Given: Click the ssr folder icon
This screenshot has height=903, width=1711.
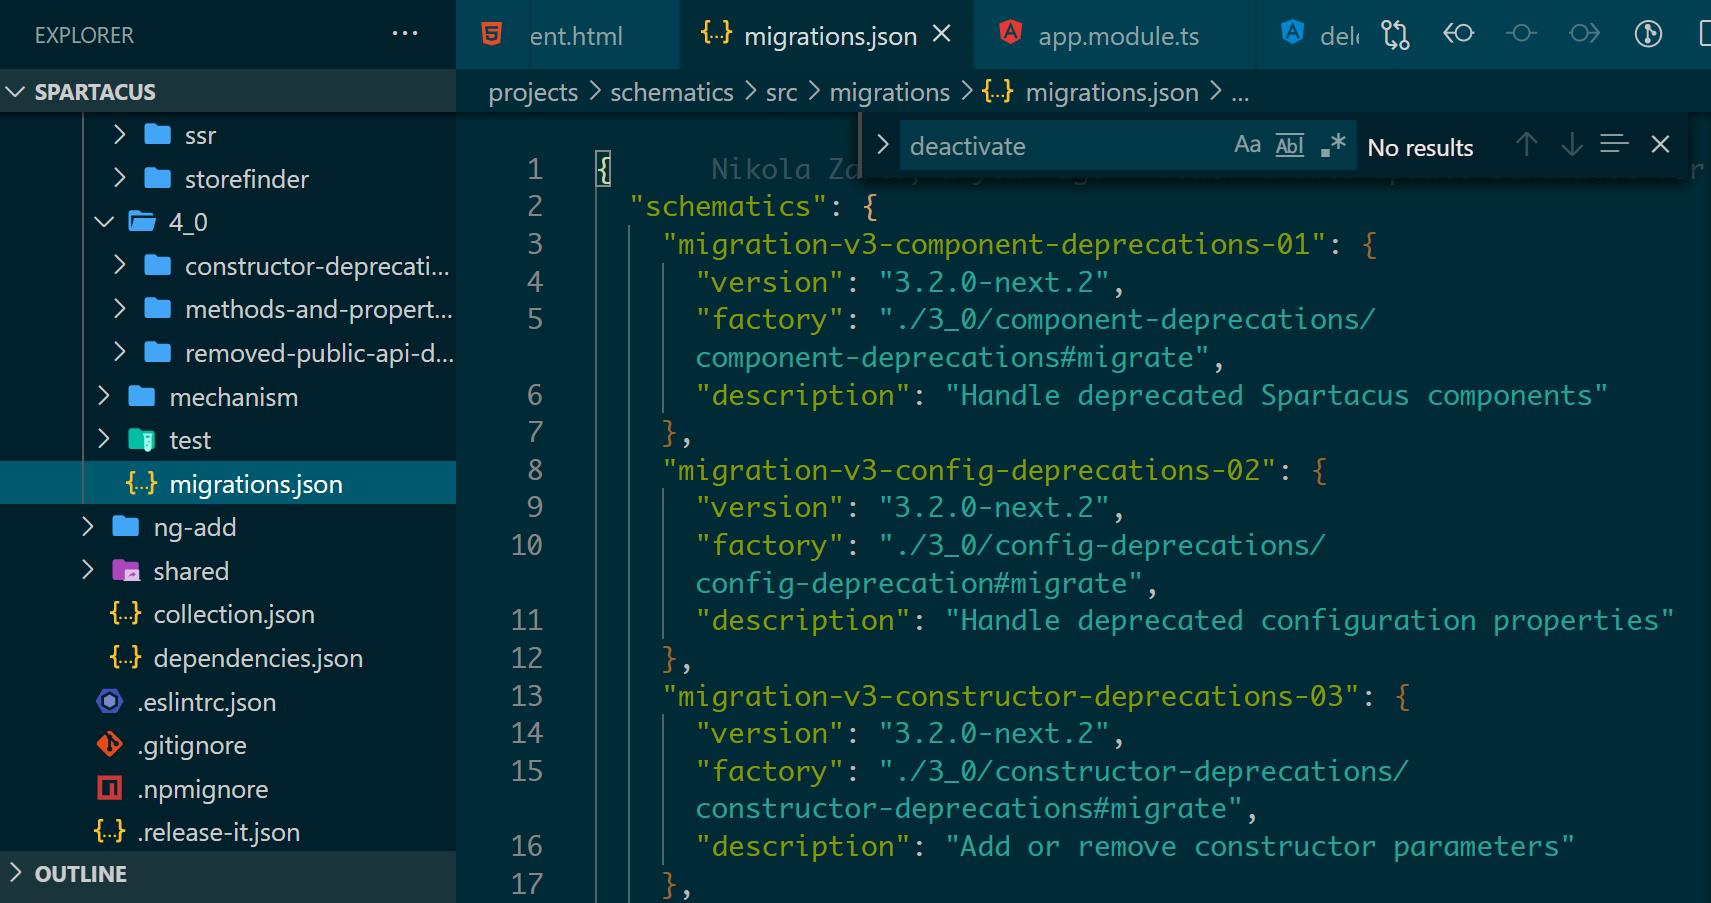Looking at the screenshot, I should [157, 135].
